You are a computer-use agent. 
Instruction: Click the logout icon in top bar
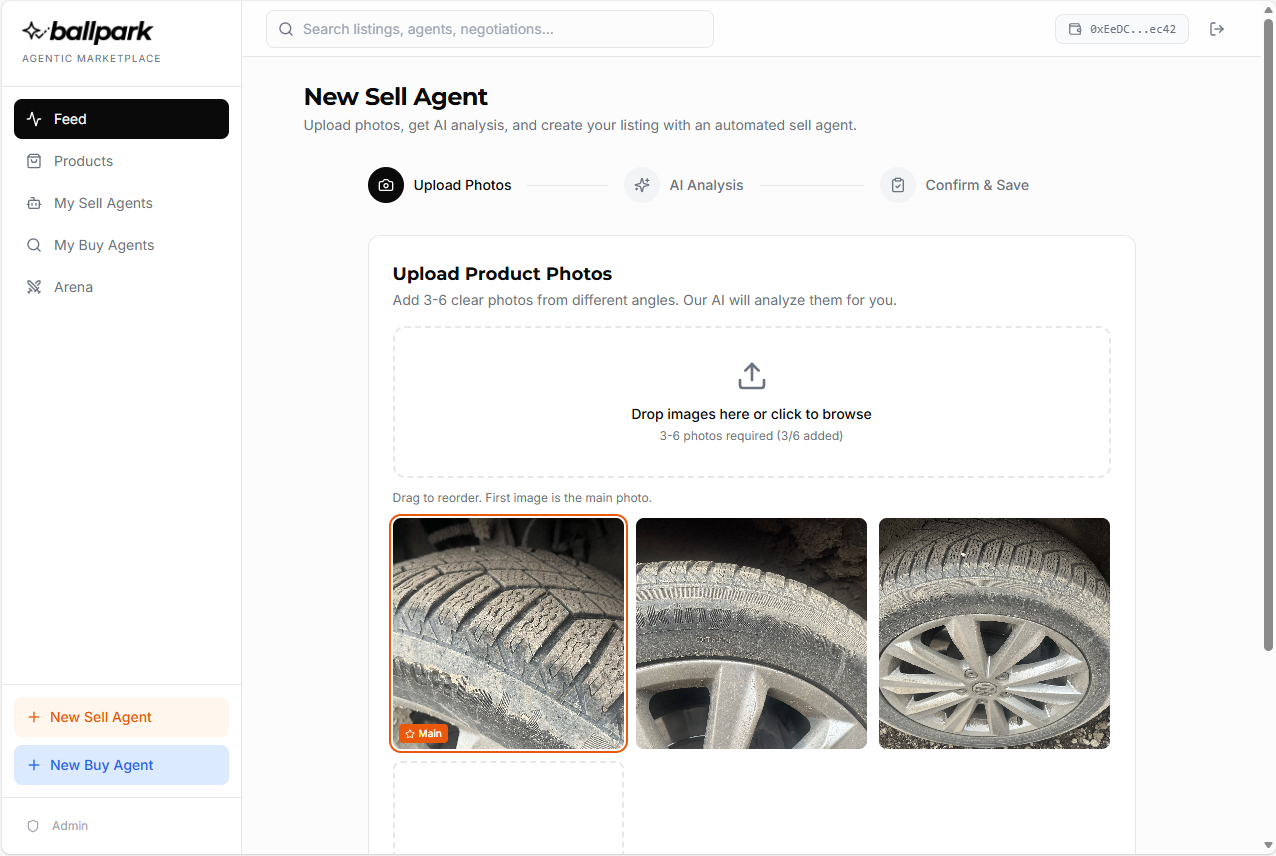1217,29
